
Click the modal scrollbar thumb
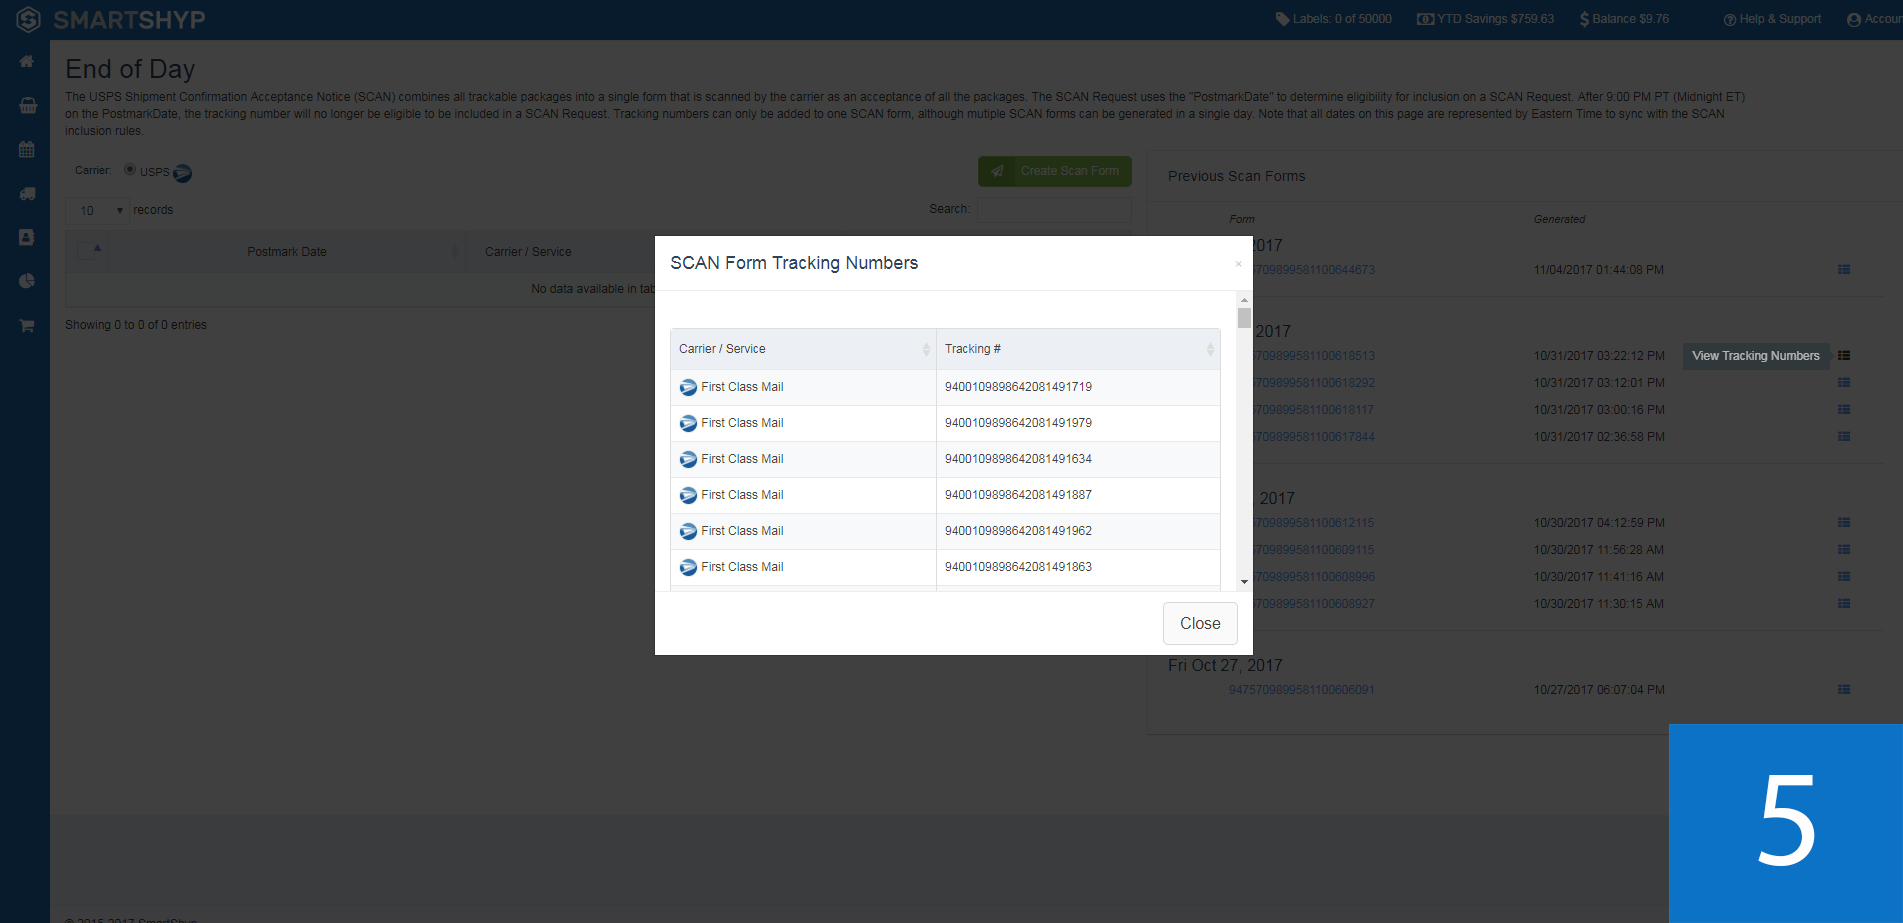1244,318
